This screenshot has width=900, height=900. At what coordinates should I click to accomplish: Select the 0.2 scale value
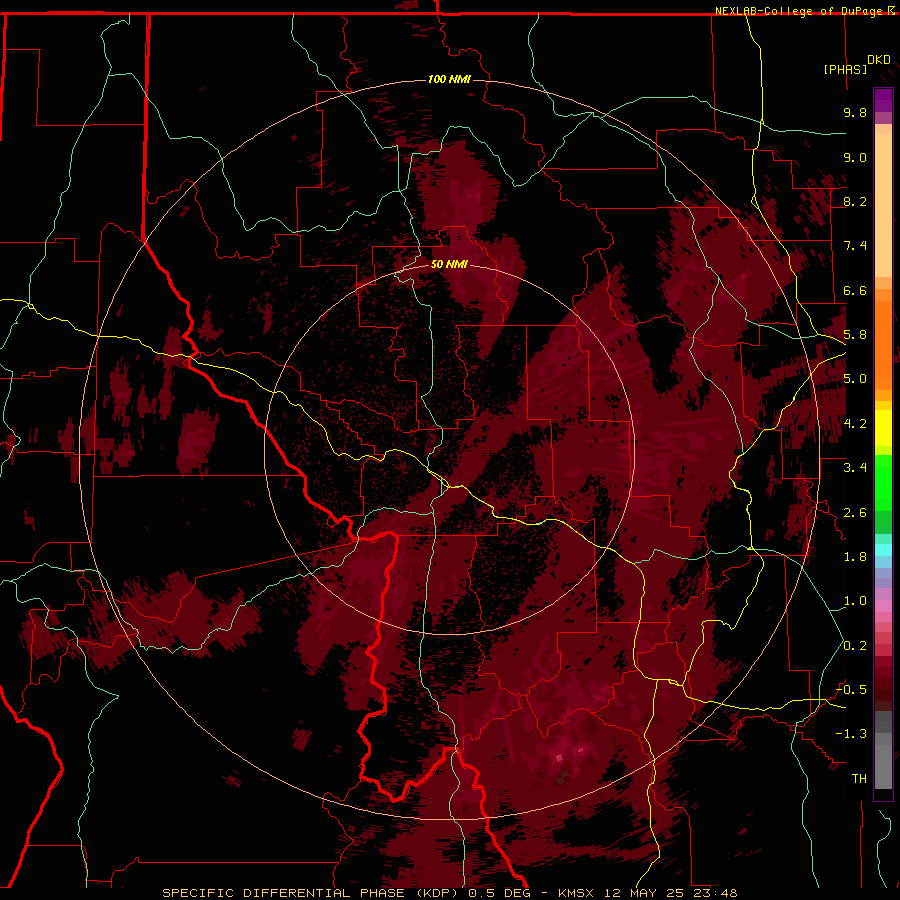(x=855, y=646)
